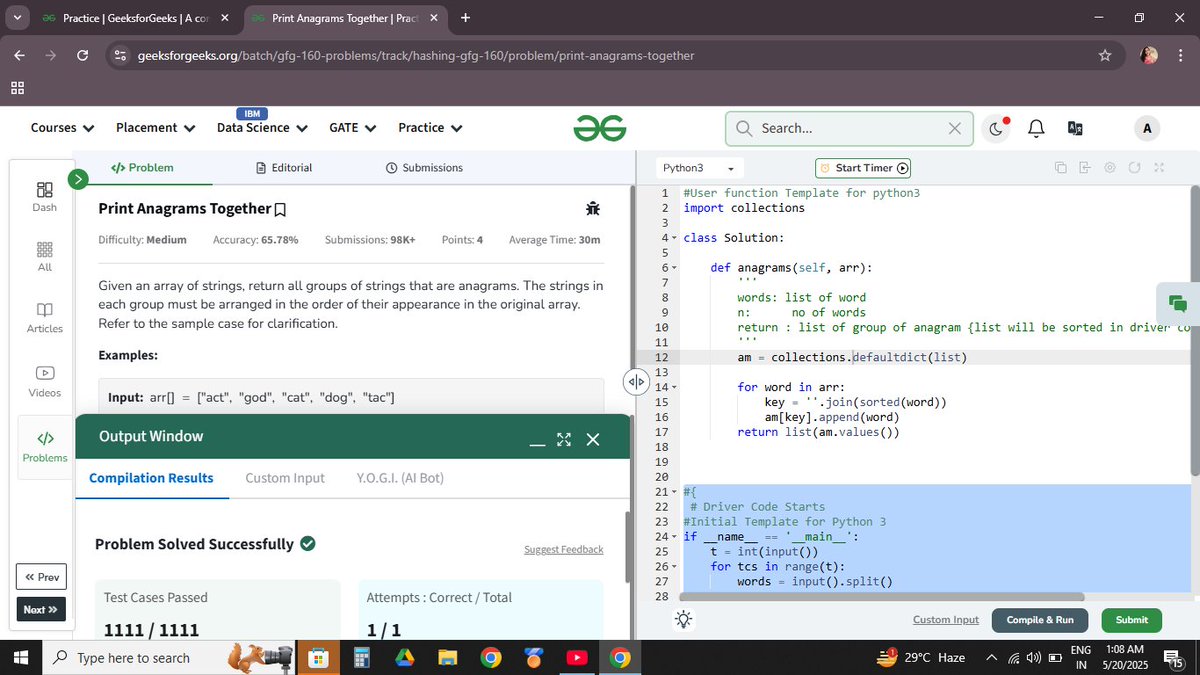This screenshot has width=1200, height=675.
Task: Open the Dash sidebar item
Action: (45, 196)
